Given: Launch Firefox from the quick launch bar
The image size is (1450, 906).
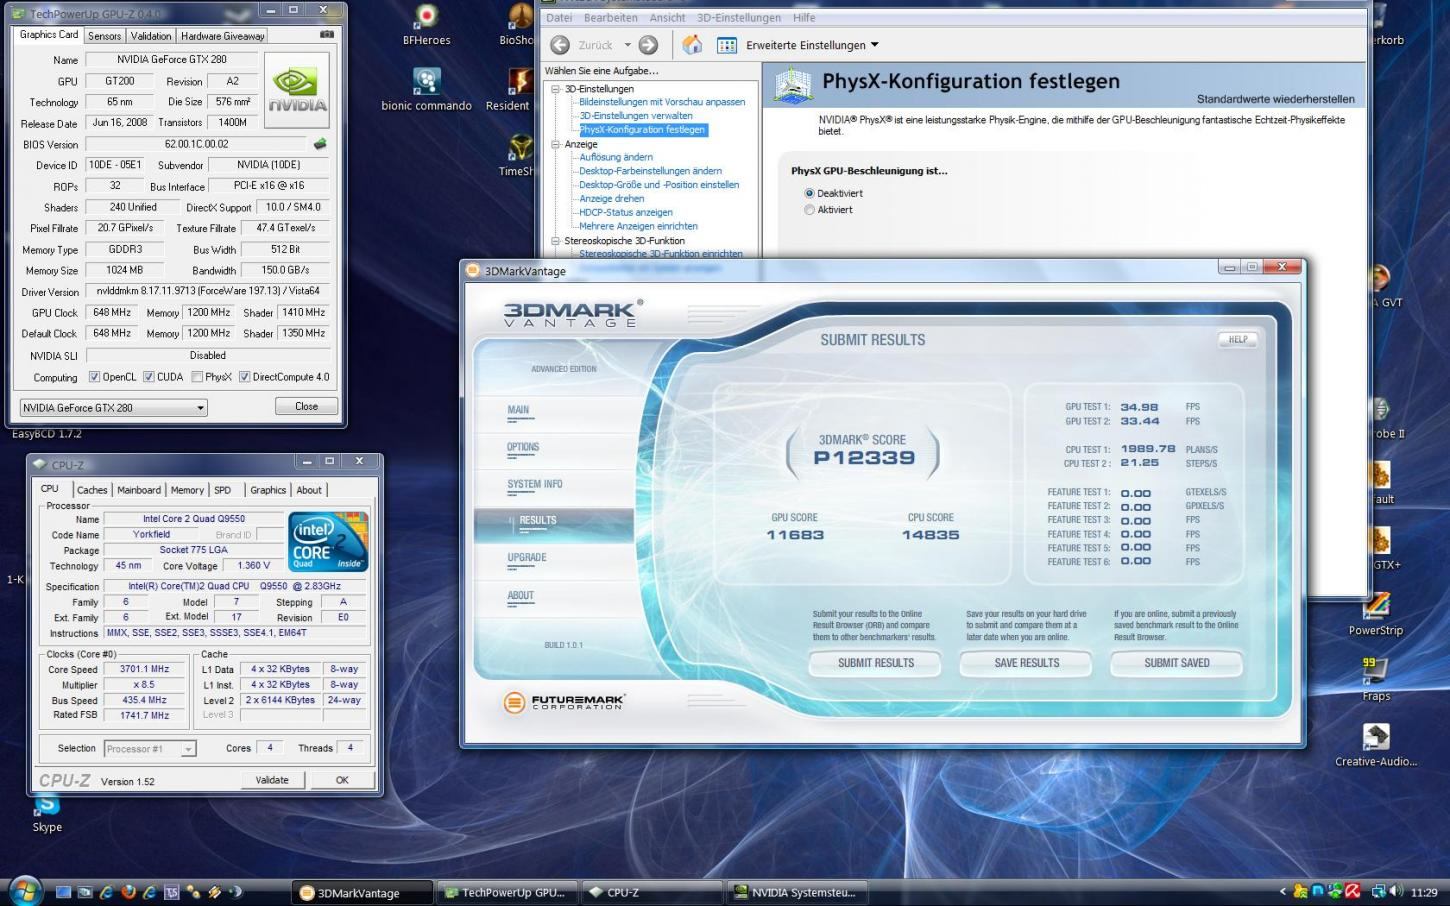Looking at the screenshot, I should coord(128,892).
